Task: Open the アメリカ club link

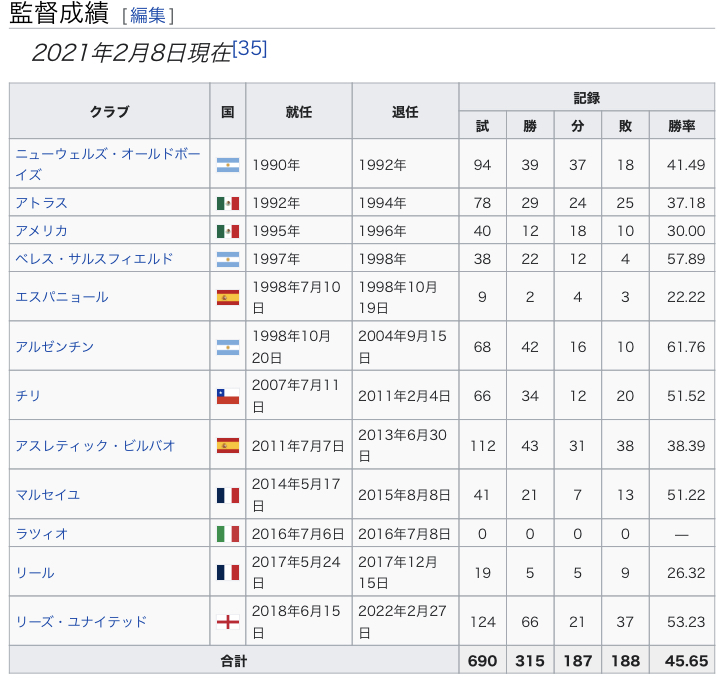Action: pos(41,231)
